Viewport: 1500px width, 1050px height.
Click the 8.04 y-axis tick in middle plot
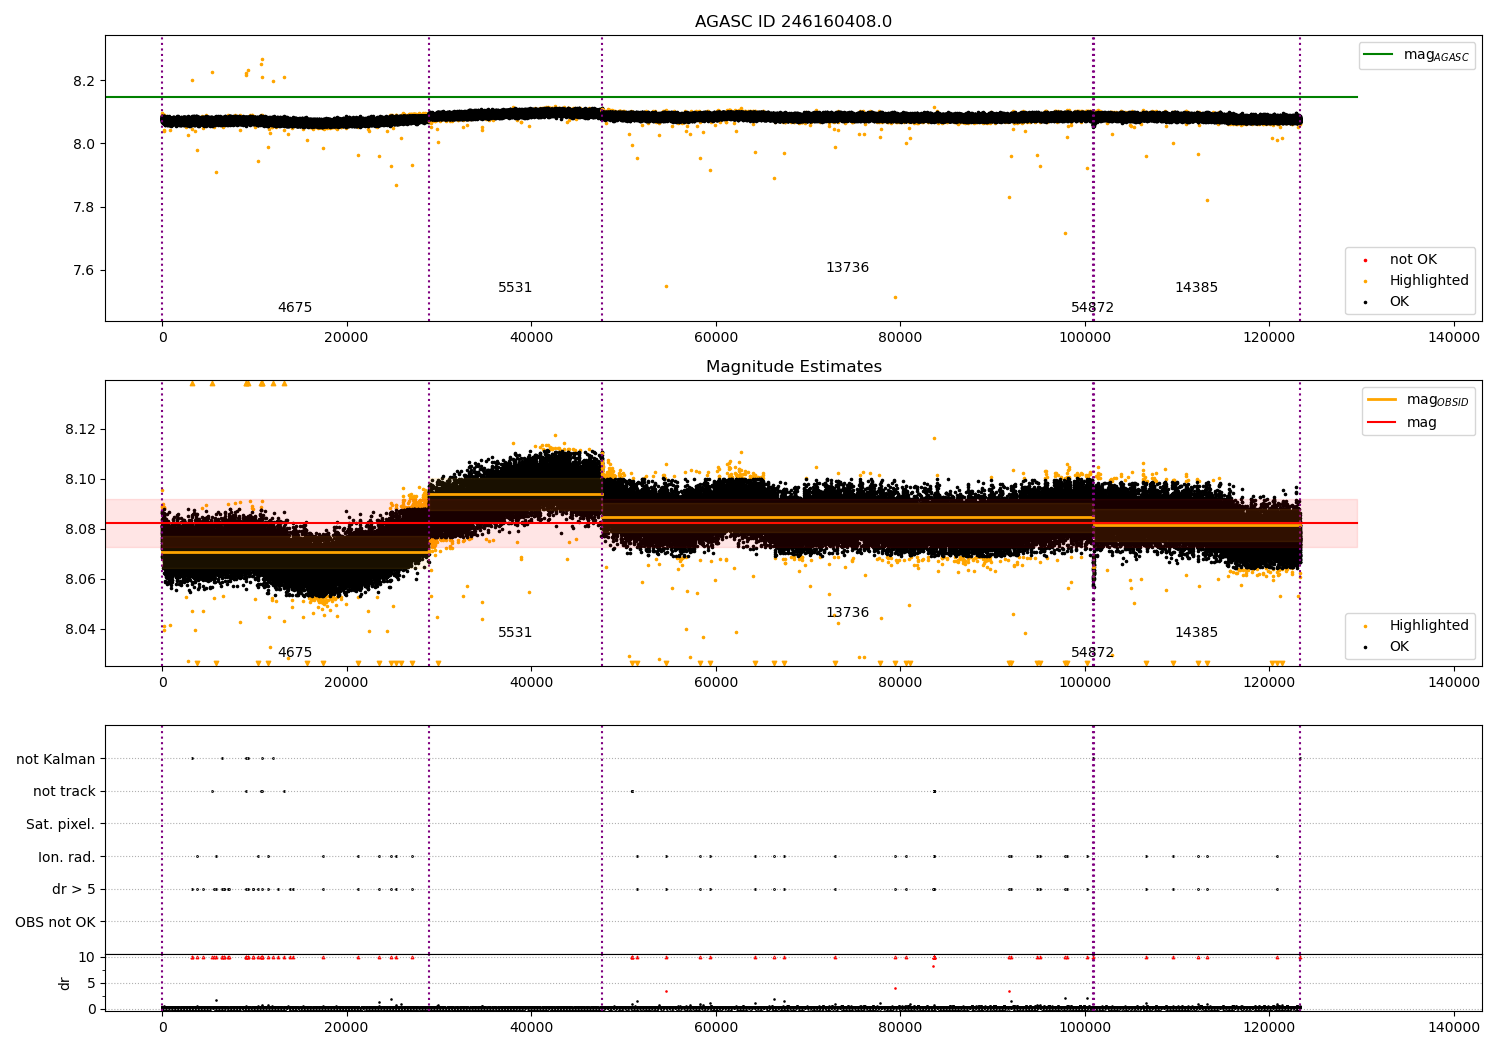point(80,630)
